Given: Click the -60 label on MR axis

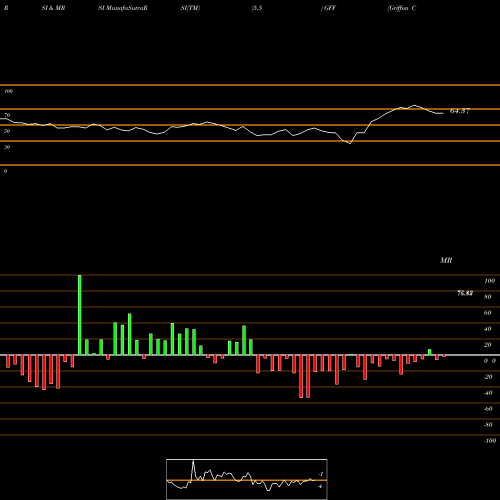Looking at the screenshot, I should tap(488, 409).
